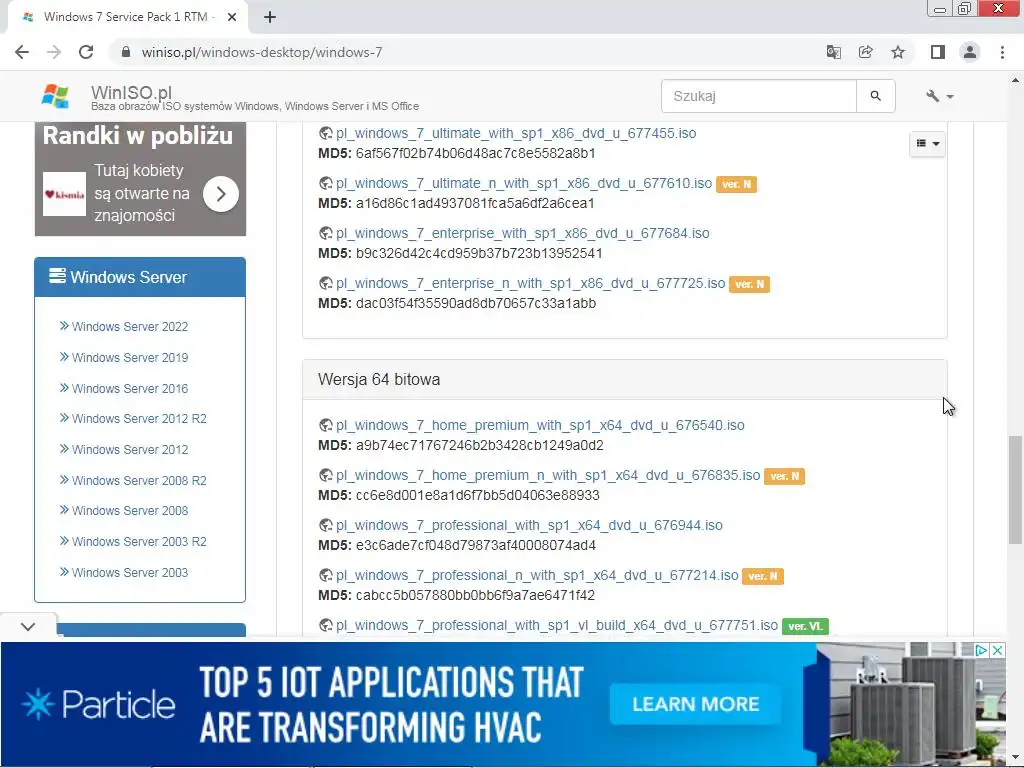Click the WinISO.pl site title
1024x768 pixels.
(131, 92)
